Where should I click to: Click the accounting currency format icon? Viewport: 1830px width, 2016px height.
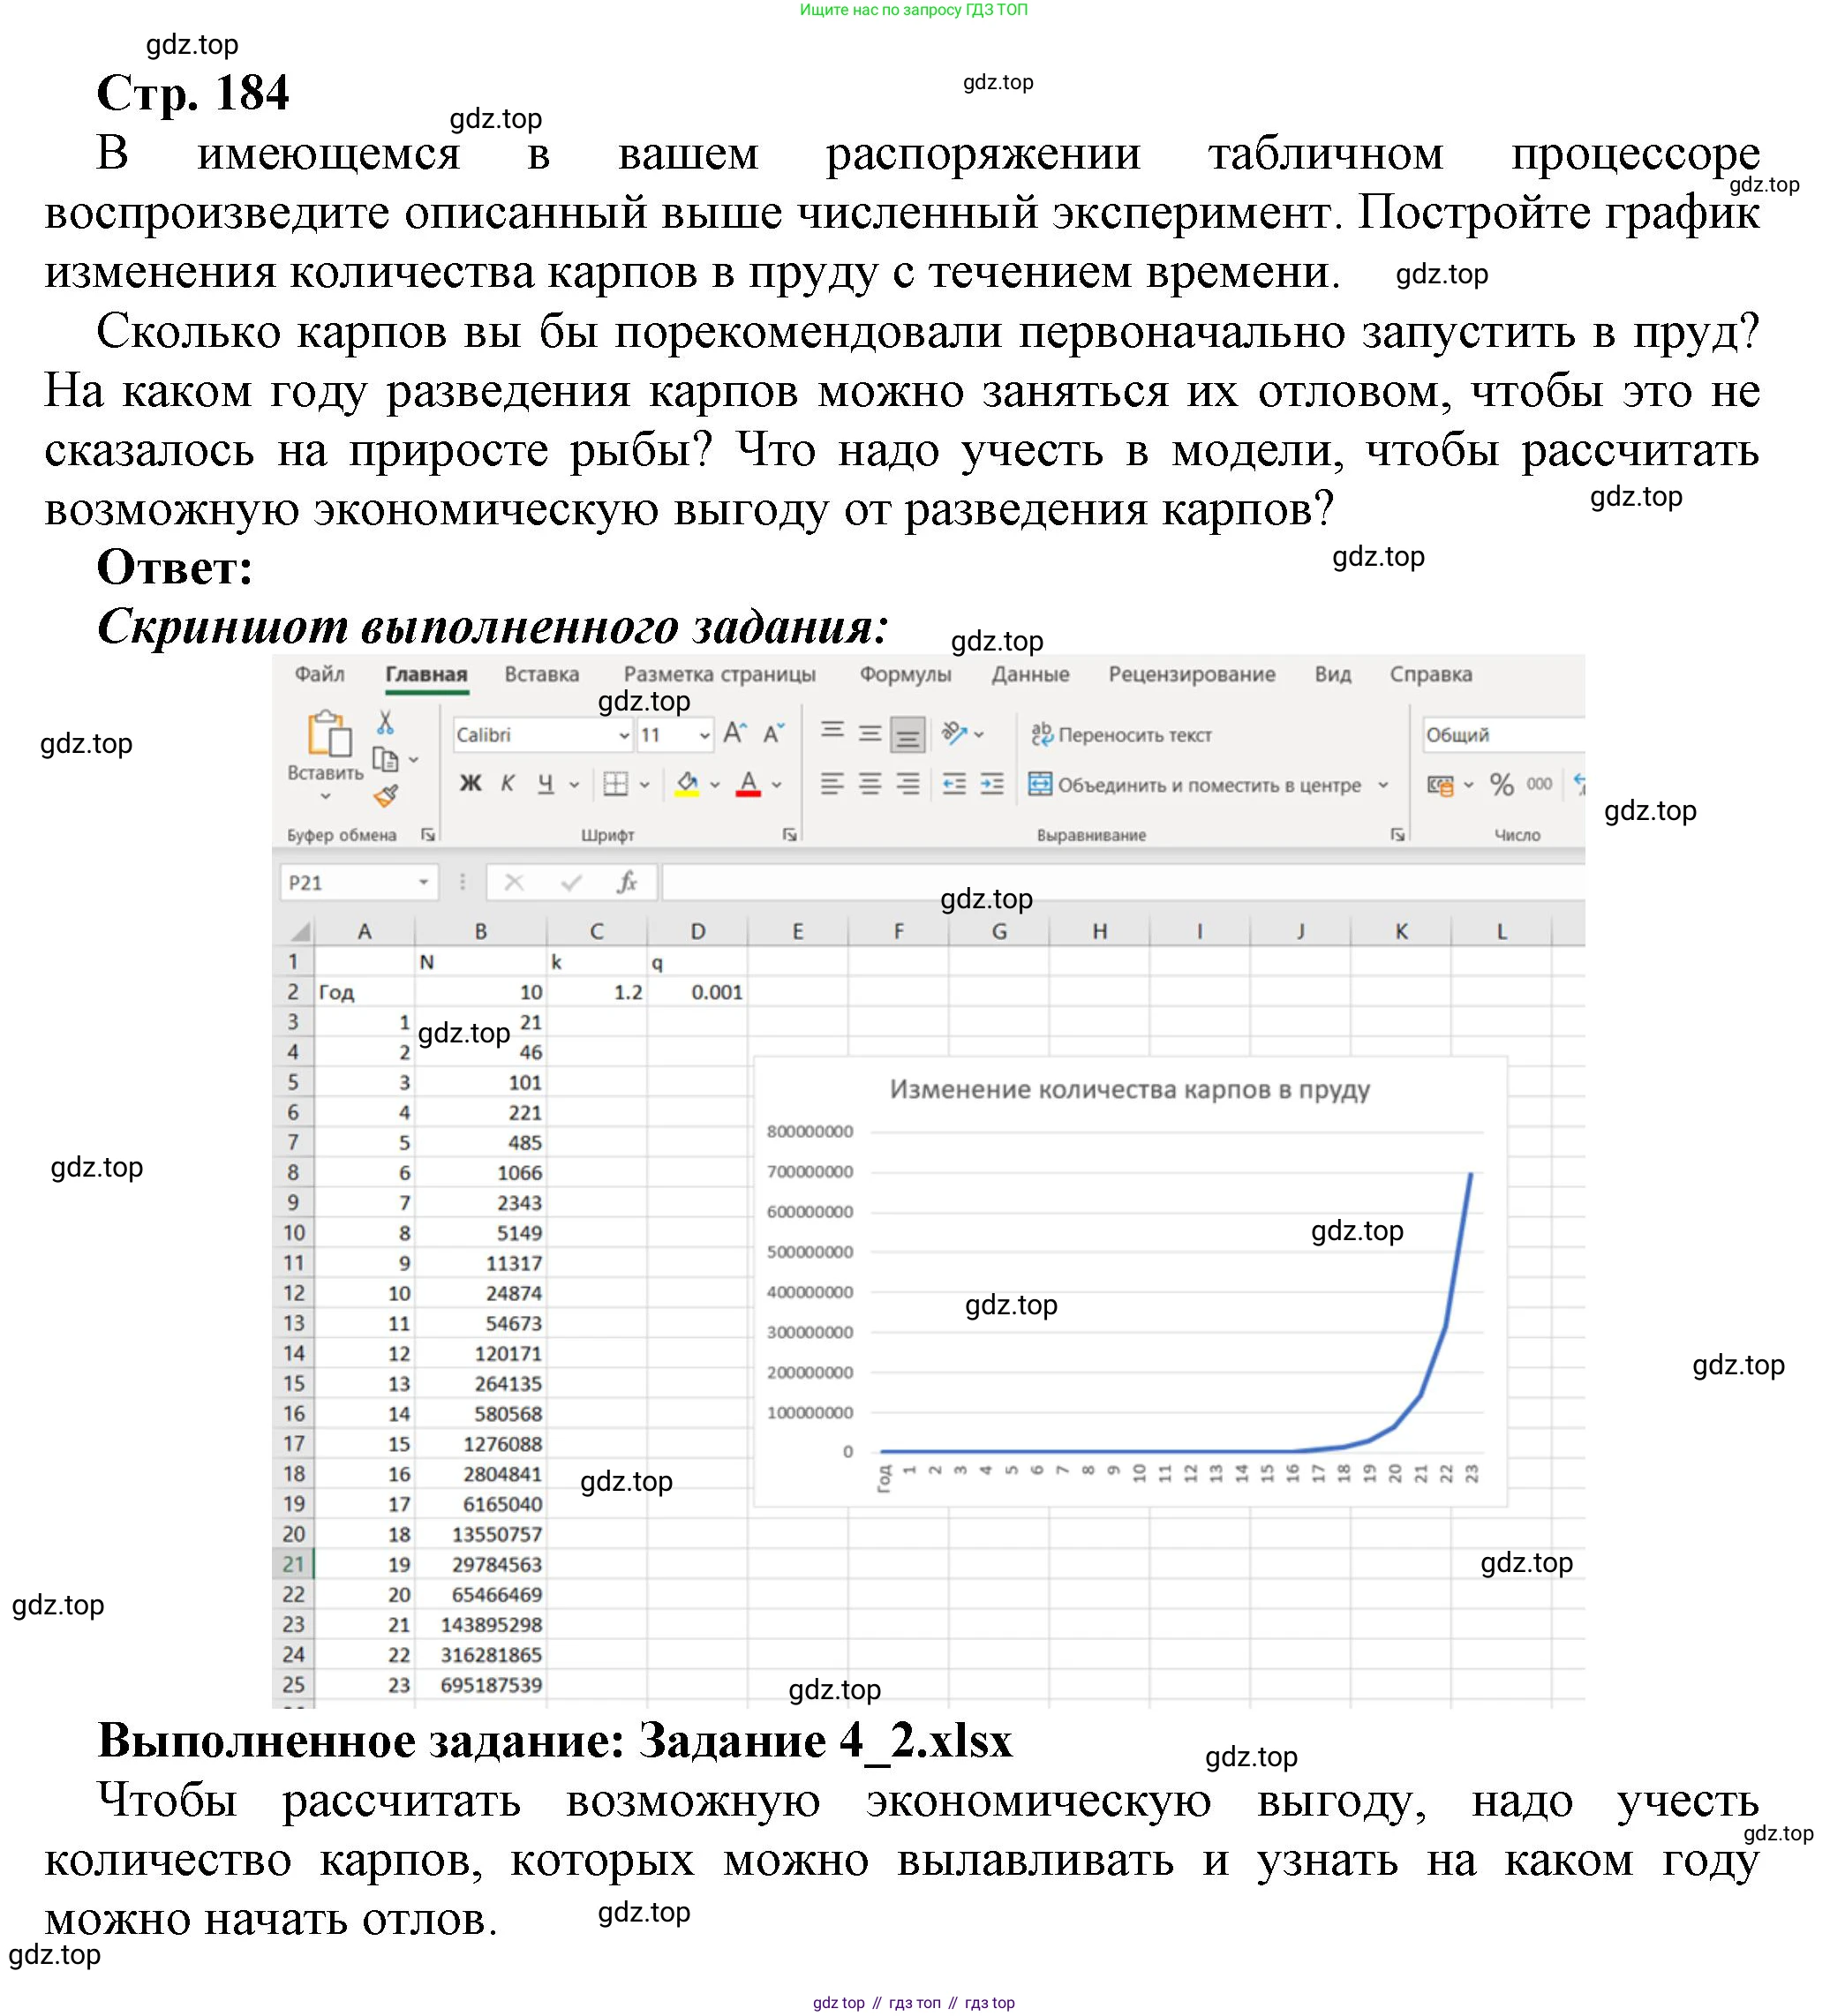(x=1440, y=785)
